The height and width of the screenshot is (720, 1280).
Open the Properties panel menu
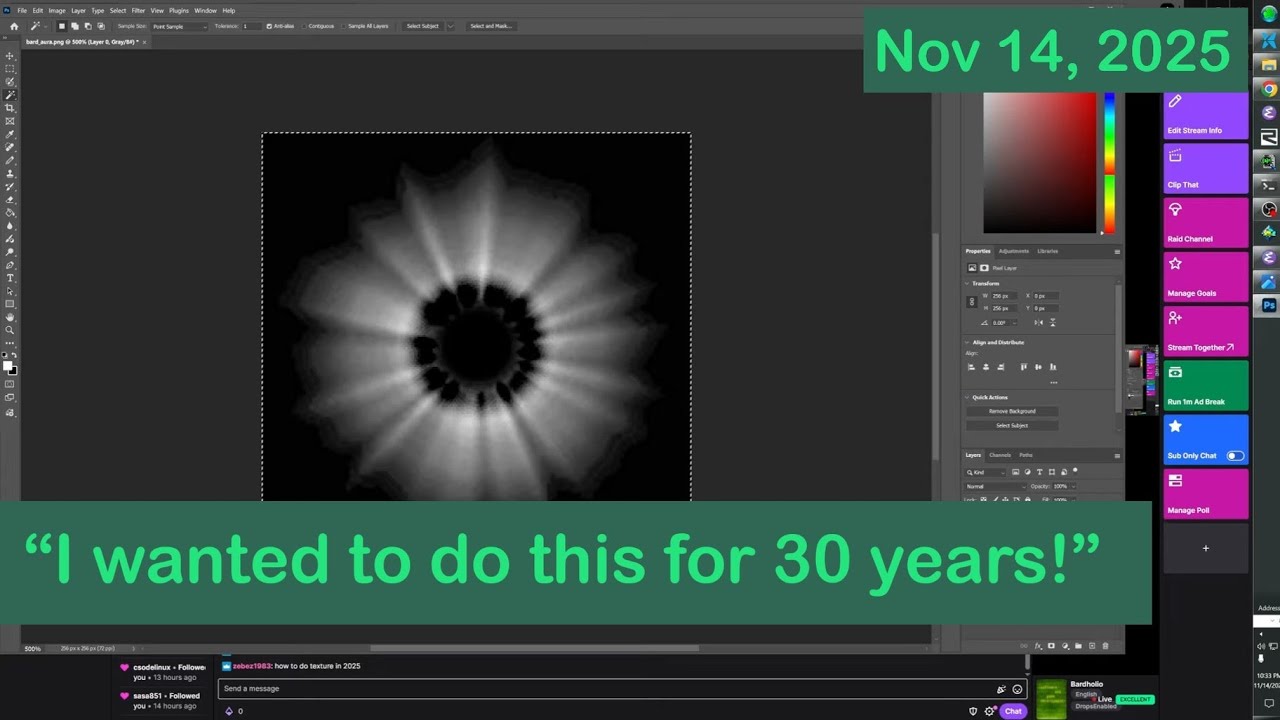1117,252
